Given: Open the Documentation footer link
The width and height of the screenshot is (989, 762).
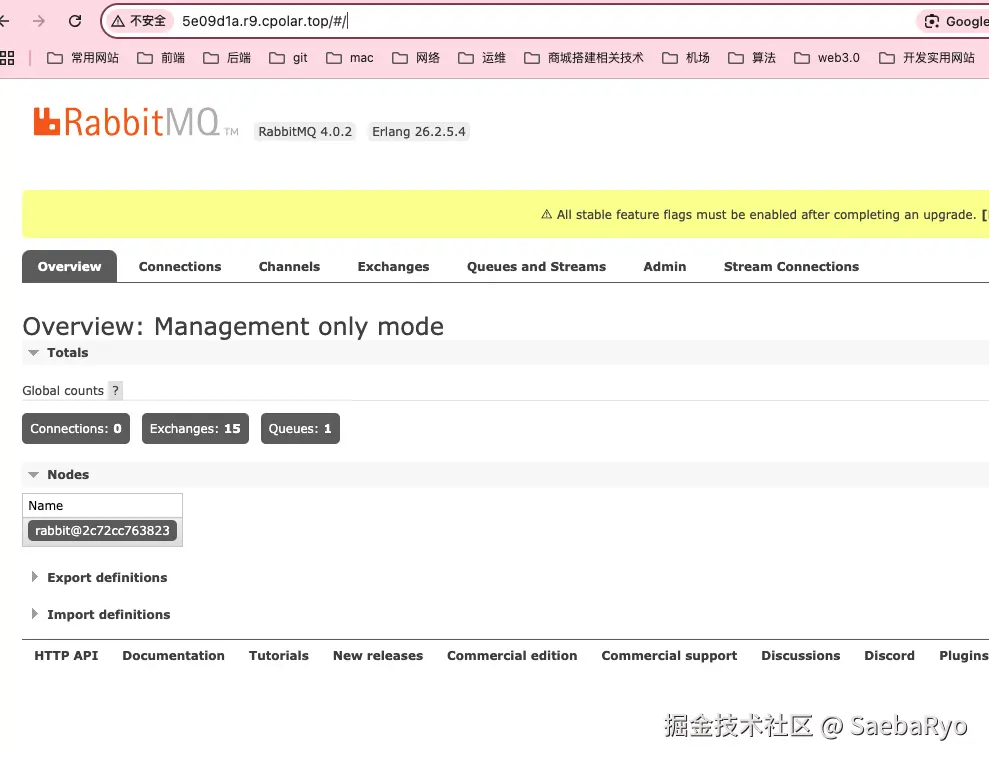Looking at the screenshot, I should 173,655.
